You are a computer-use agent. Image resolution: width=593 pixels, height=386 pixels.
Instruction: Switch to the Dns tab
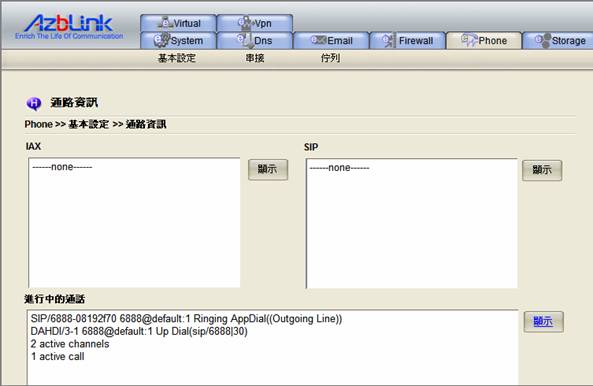(255, 40)
